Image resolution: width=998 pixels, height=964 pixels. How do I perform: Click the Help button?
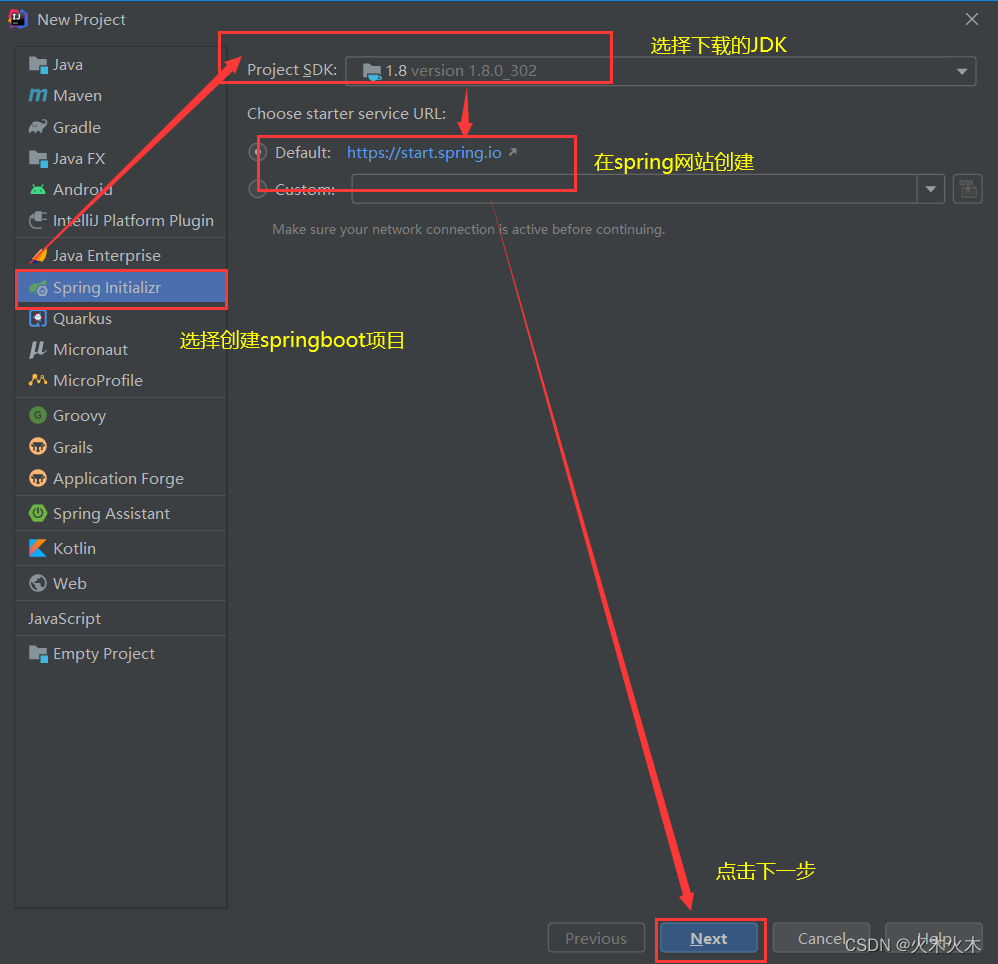(934, 938)
